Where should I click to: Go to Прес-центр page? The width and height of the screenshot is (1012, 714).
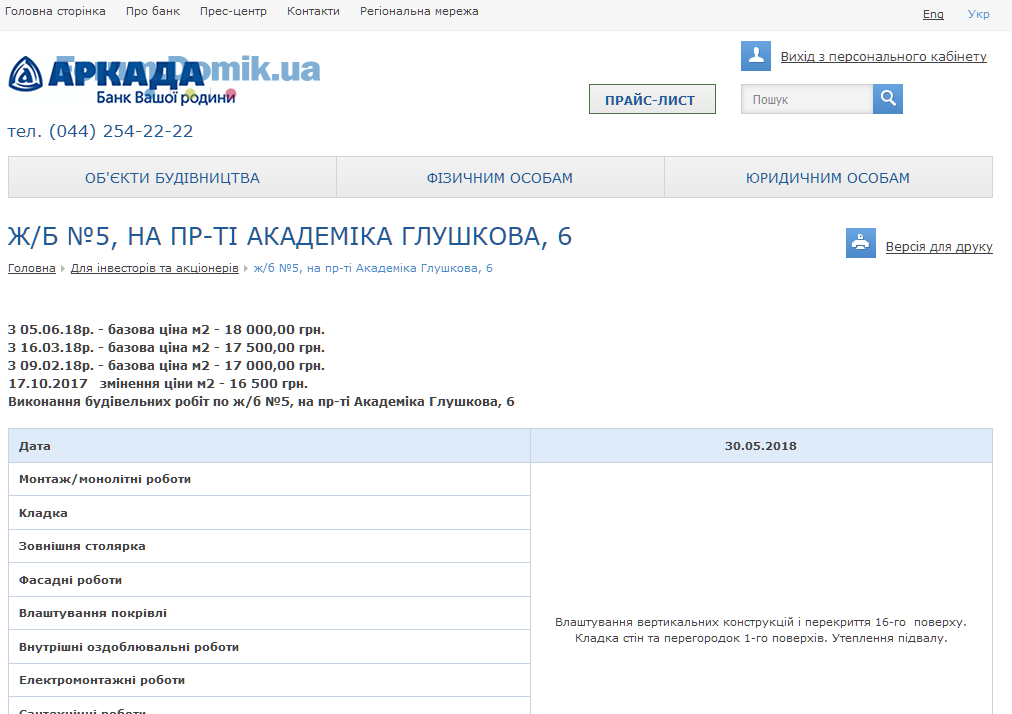[x=233, y=12]
